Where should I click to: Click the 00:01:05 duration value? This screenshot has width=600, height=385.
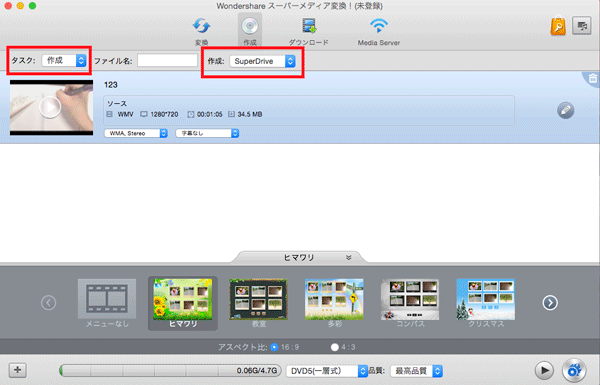click(x=209, y=114)
